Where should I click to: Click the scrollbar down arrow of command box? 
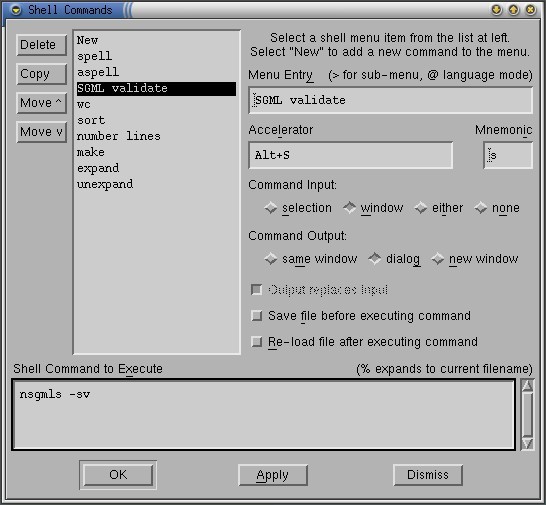coord(528,444)
